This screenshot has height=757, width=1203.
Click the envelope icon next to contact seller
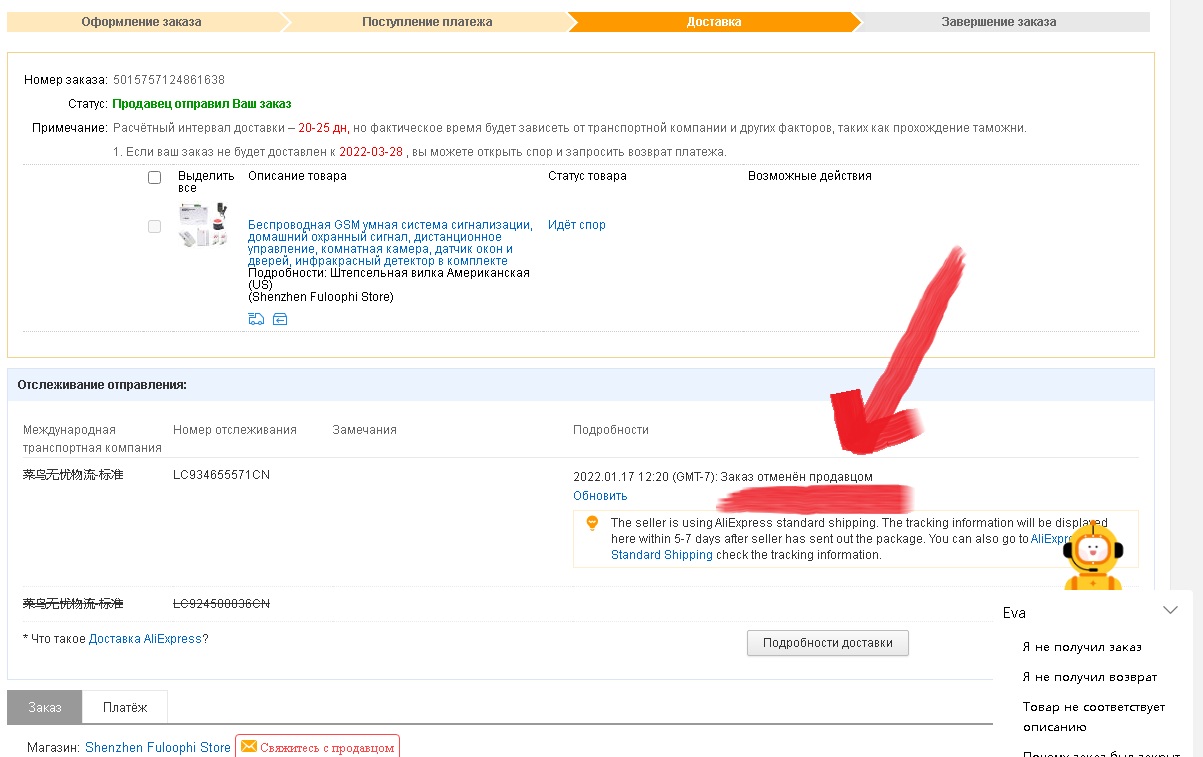(249, 747)
